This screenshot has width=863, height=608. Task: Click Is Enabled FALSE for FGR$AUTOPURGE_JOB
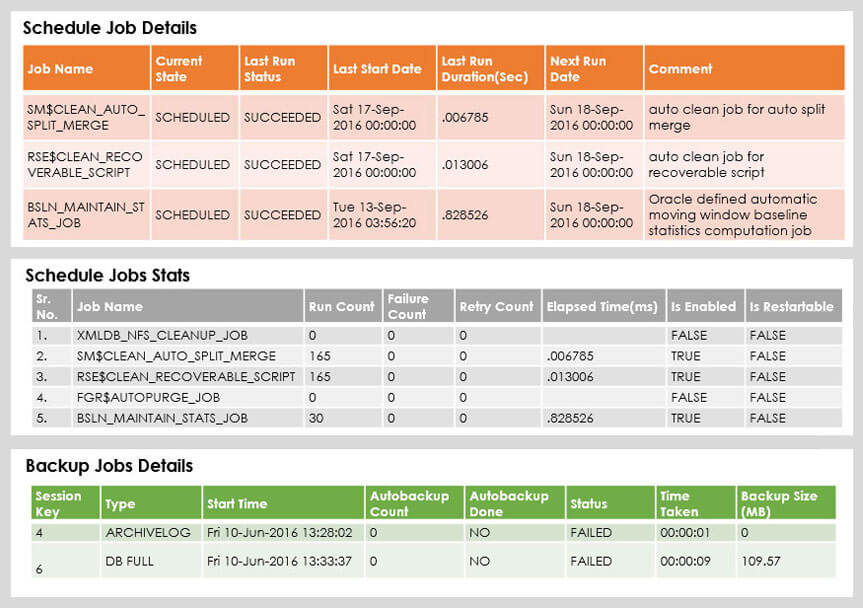(x=689, y=397)
